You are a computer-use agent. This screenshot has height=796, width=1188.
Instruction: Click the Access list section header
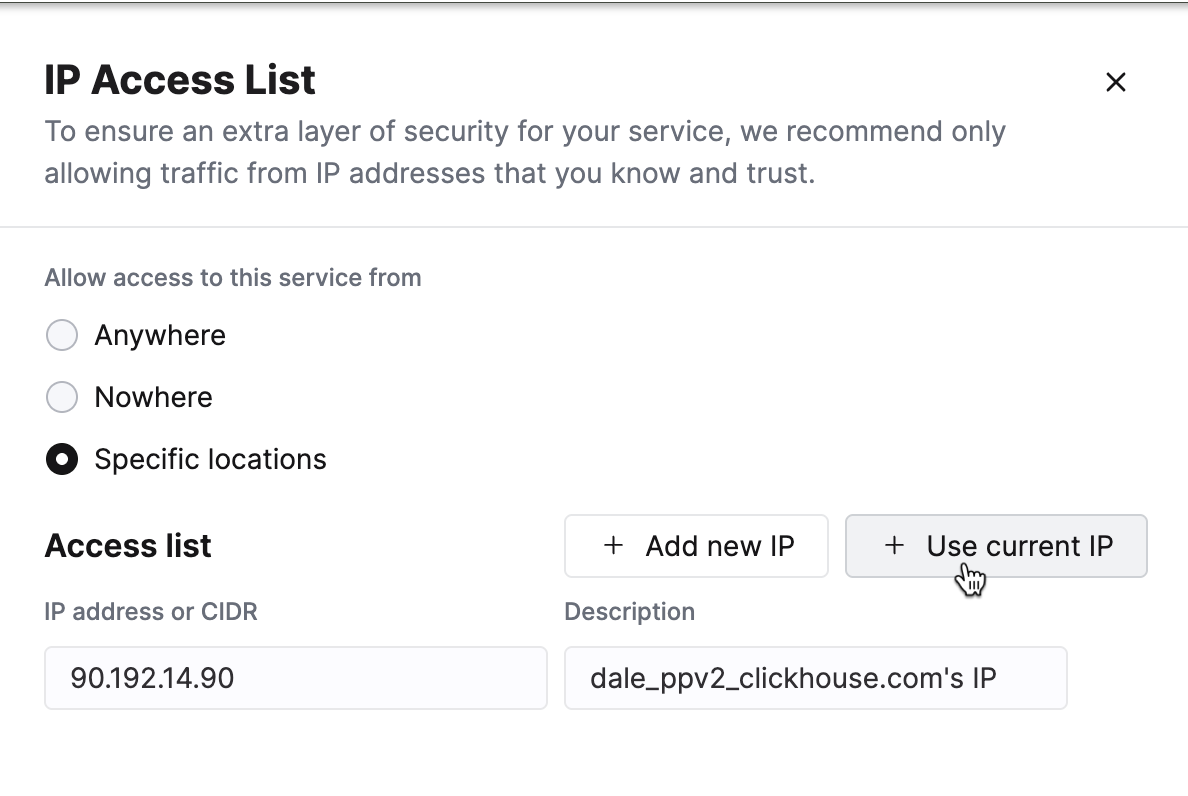click(127, 546)
